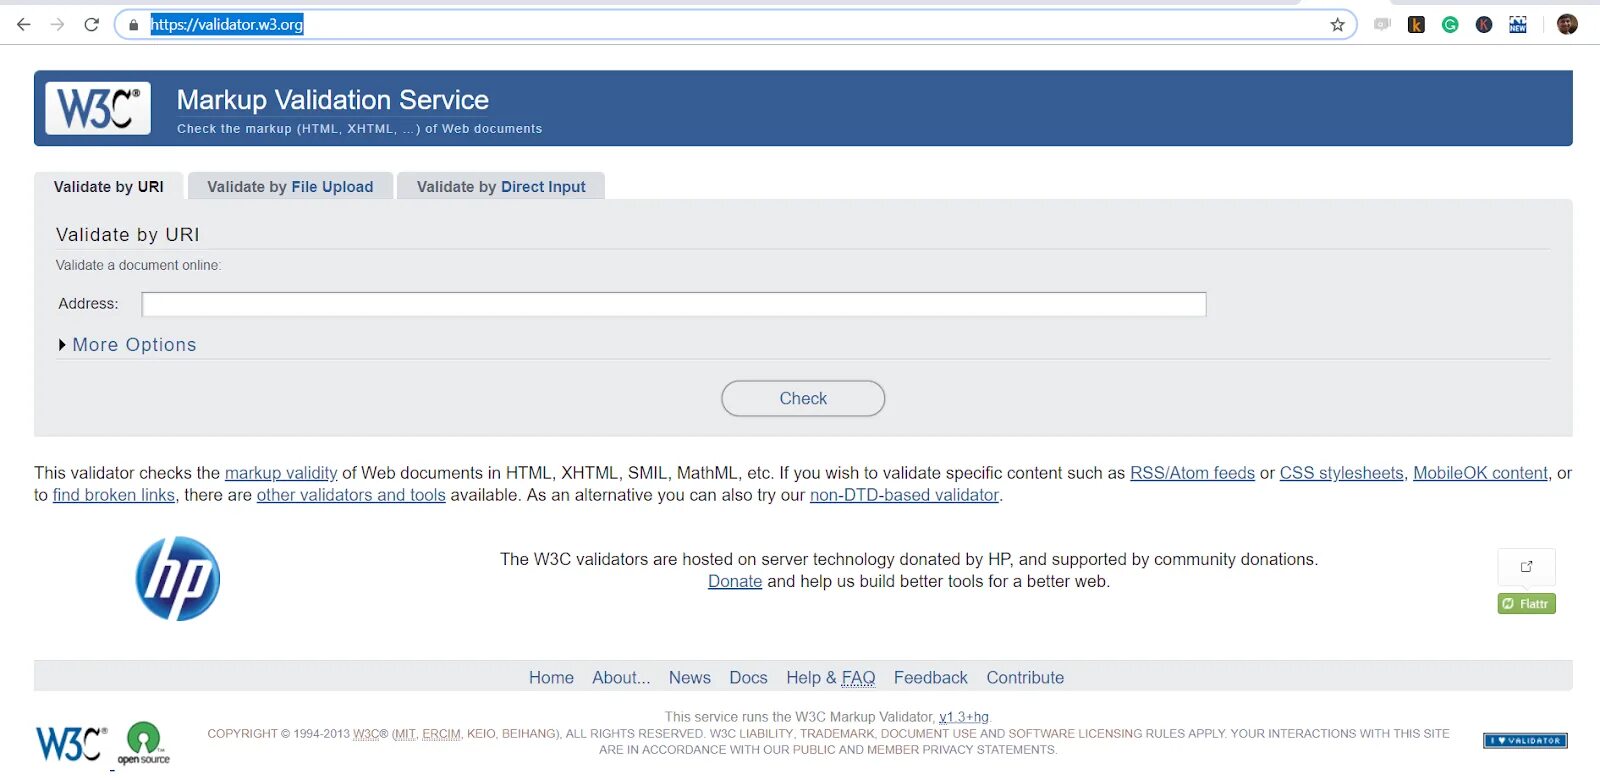The image size is (1600, 780).
Task: Open the find broken links link
Action: tap(114, 495)
